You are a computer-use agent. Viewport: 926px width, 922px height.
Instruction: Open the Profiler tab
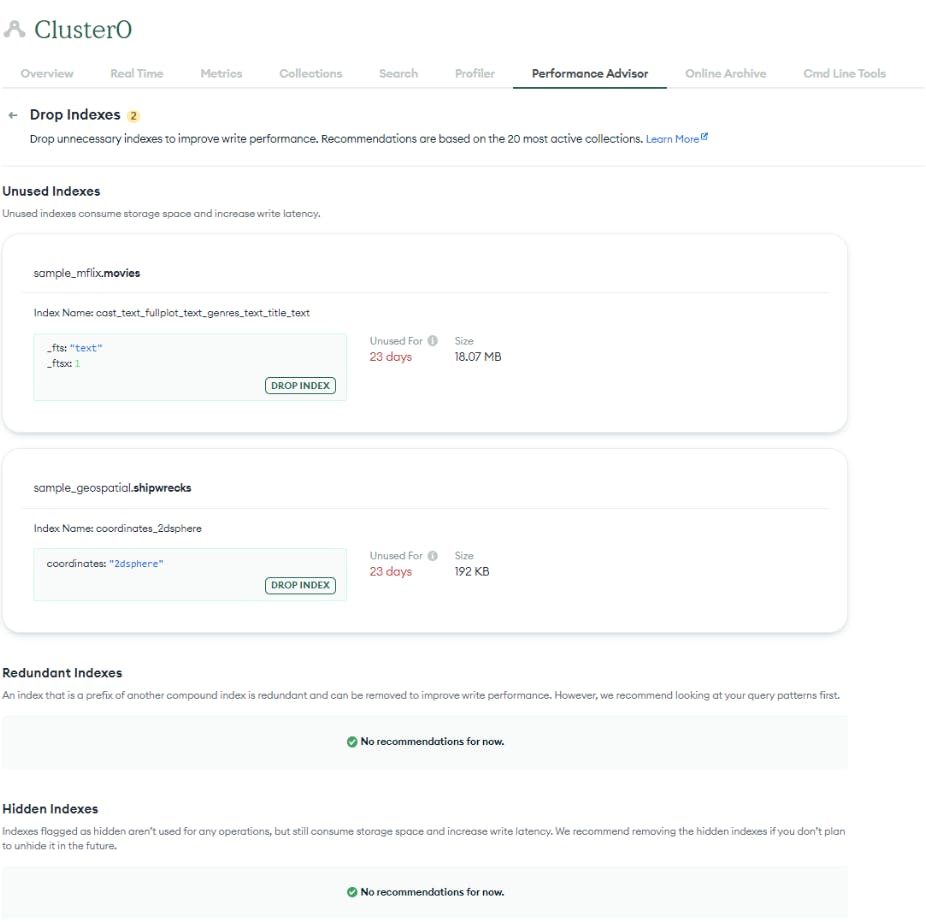(474, 73)
